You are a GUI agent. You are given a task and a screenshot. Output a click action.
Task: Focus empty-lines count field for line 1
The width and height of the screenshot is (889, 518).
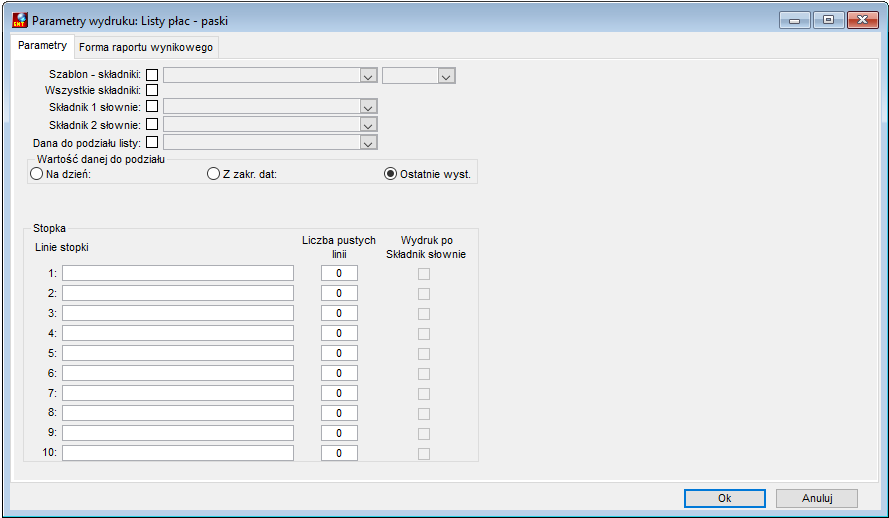pos(339,273)
